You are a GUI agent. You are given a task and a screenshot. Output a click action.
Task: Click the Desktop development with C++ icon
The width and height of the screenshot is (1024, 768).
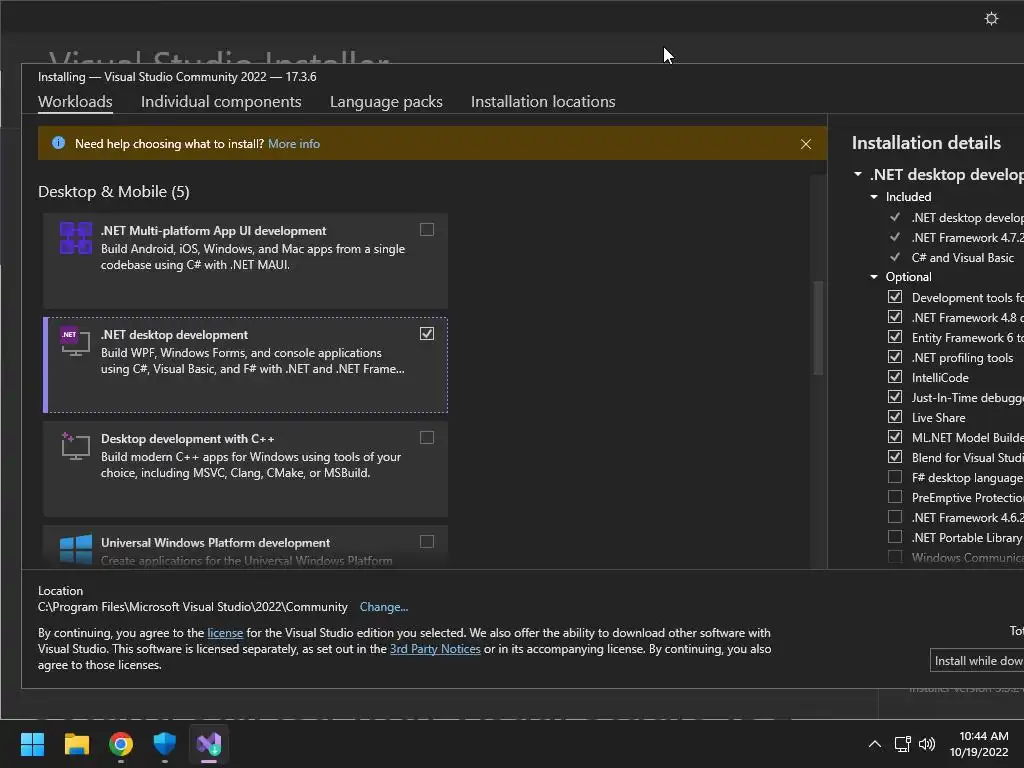(x=75, y=446)
